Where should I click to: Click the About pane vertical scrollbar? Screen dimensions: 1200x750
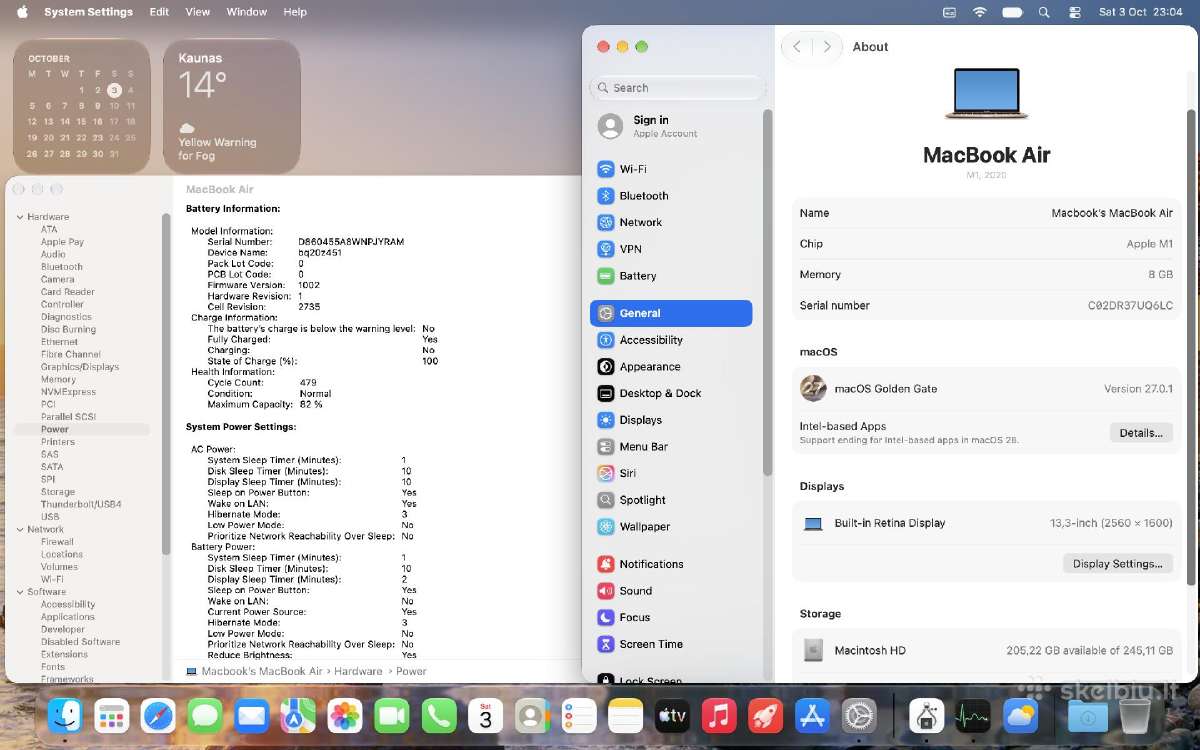point(1191,347)
